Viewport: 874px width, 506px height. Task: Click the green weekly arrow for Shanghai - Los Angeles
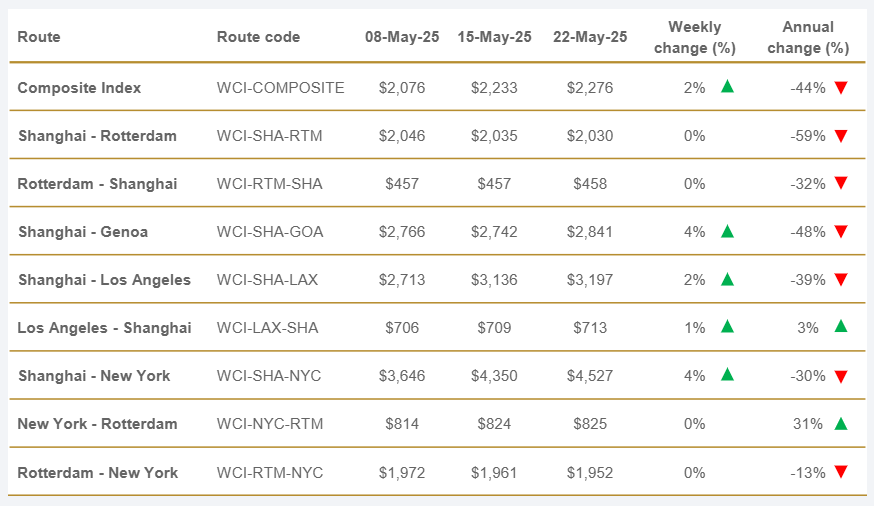point(727,279)
